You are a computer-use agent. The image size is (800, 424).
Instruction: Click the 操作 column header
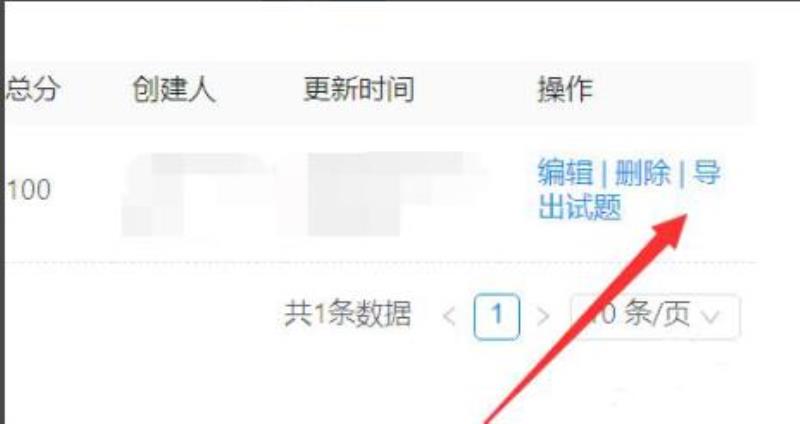(565, 89)
